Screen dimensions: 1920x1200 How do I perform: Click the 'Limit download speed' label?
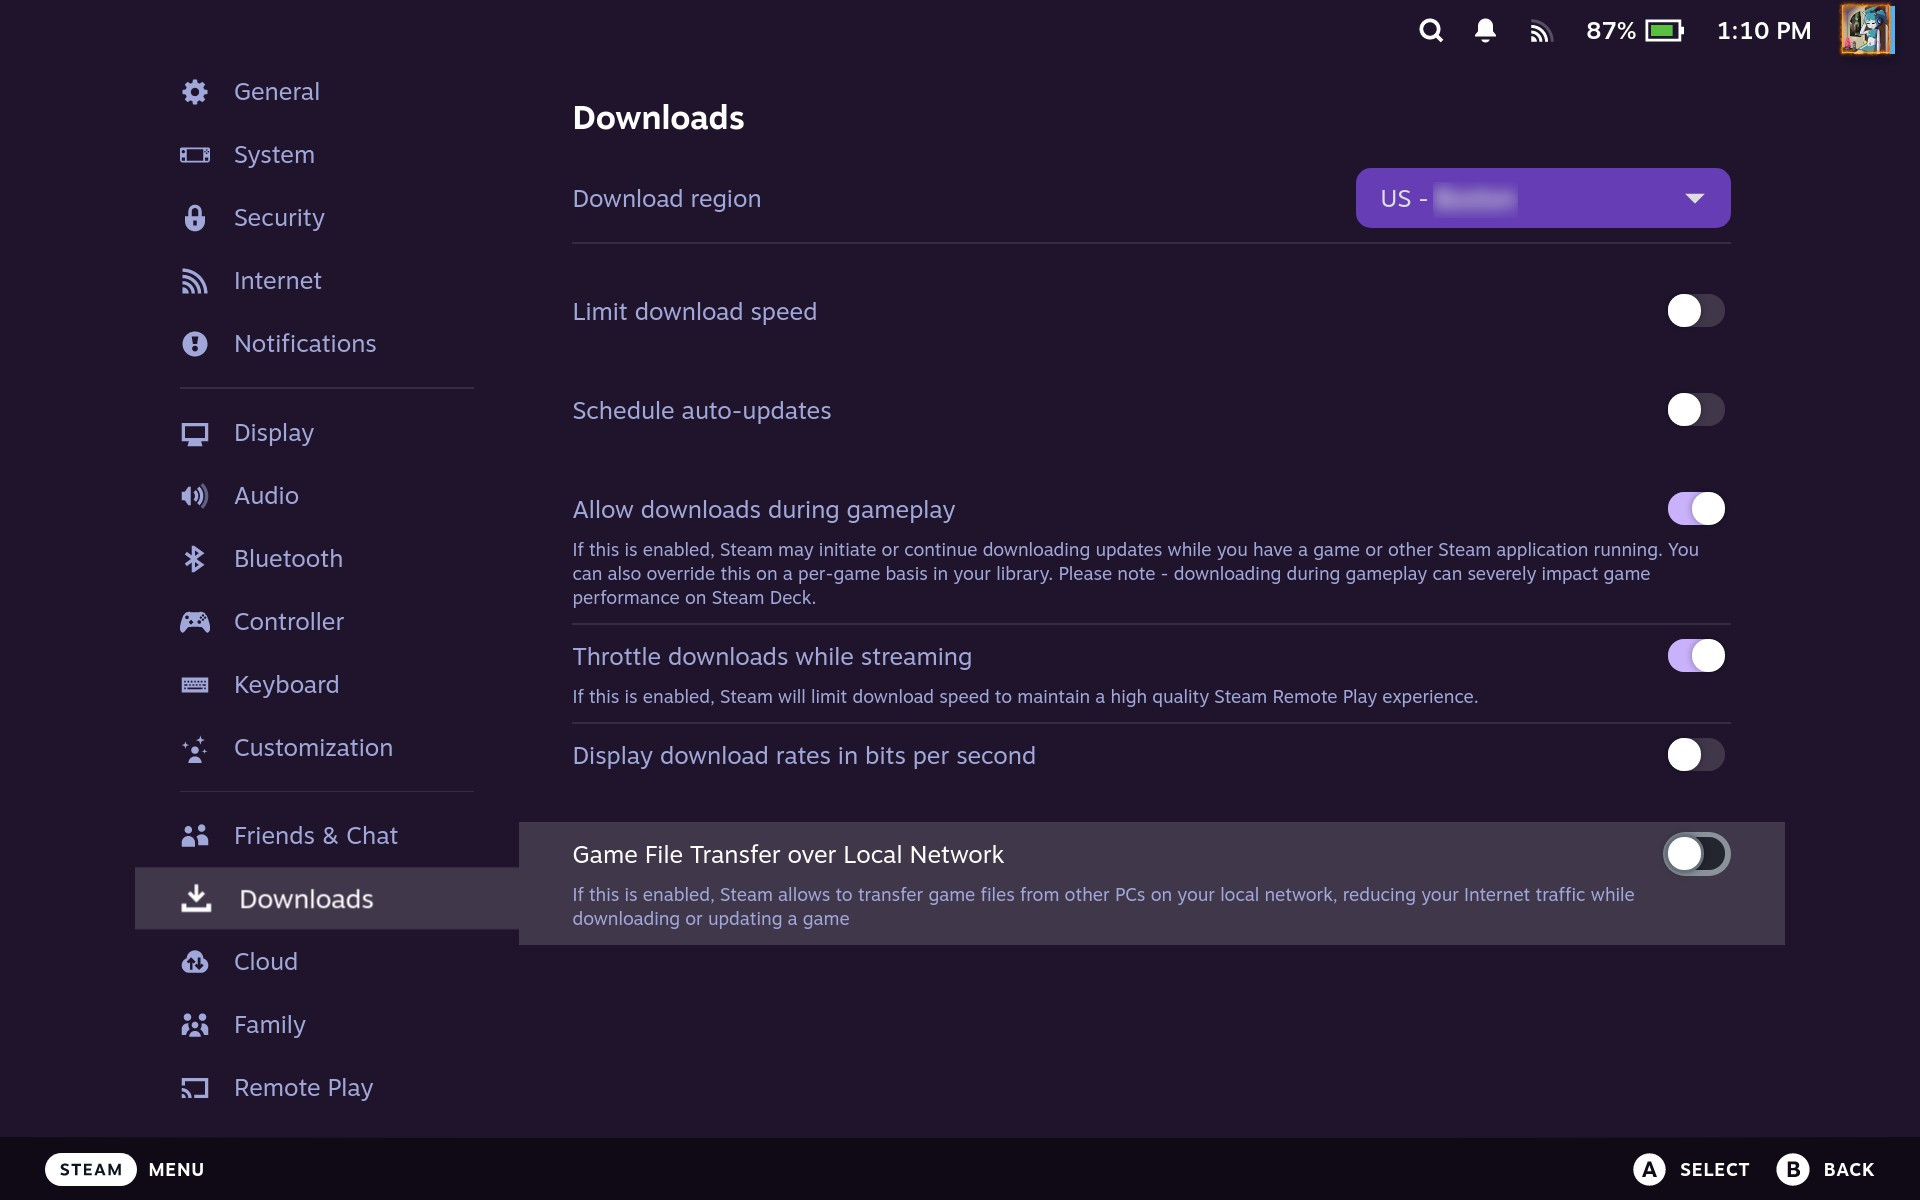pyautogui.click(x=694, y=312)
